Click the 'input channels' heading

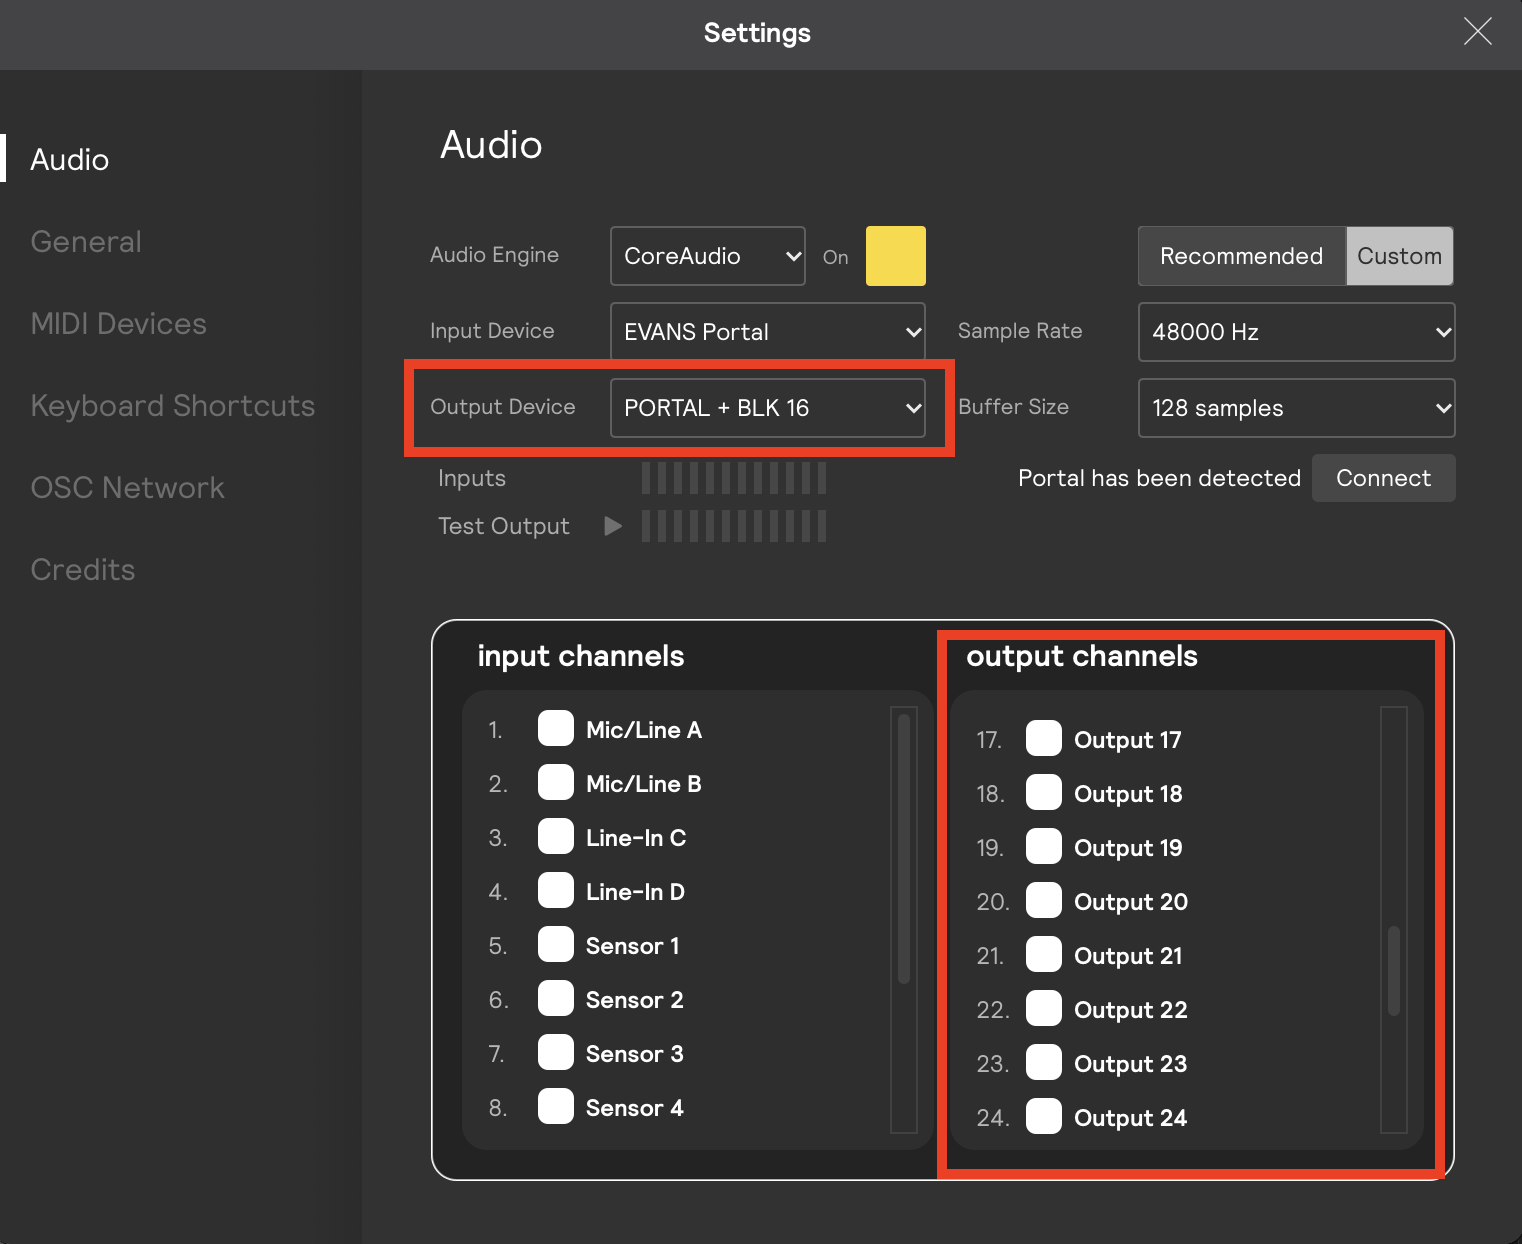(581, 656)
